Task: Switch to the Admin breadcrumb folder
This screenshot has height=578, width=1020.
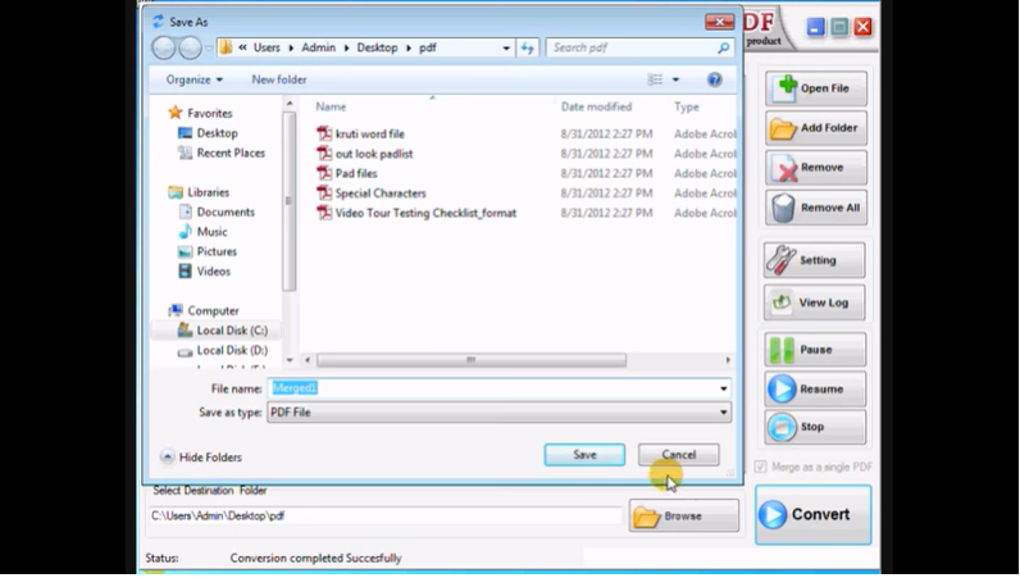Action: pos(319,47)
